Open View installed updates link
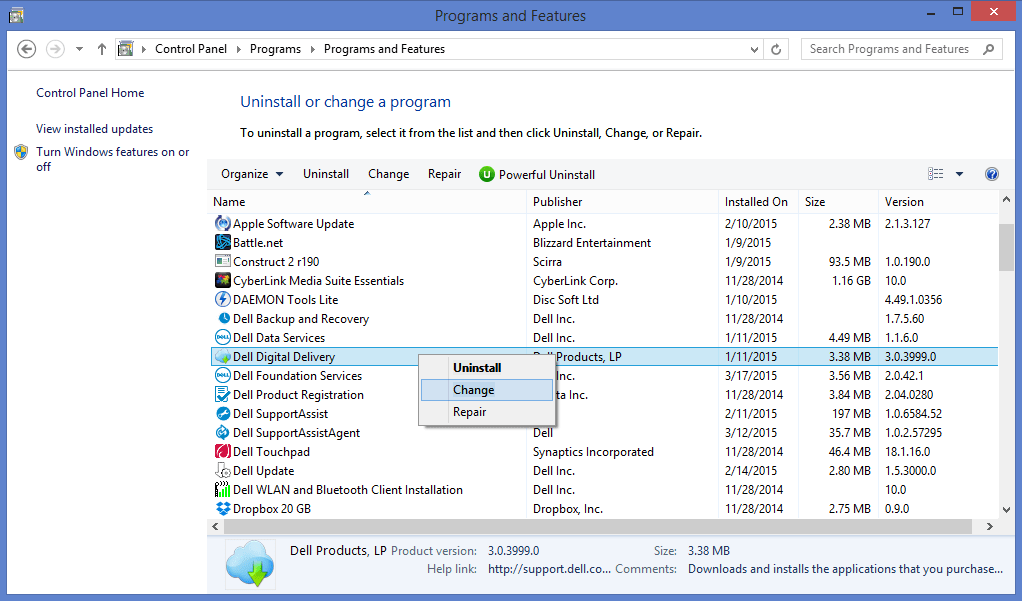Image resolution: width=1022 pixels, height=601 pixels. 94,129
